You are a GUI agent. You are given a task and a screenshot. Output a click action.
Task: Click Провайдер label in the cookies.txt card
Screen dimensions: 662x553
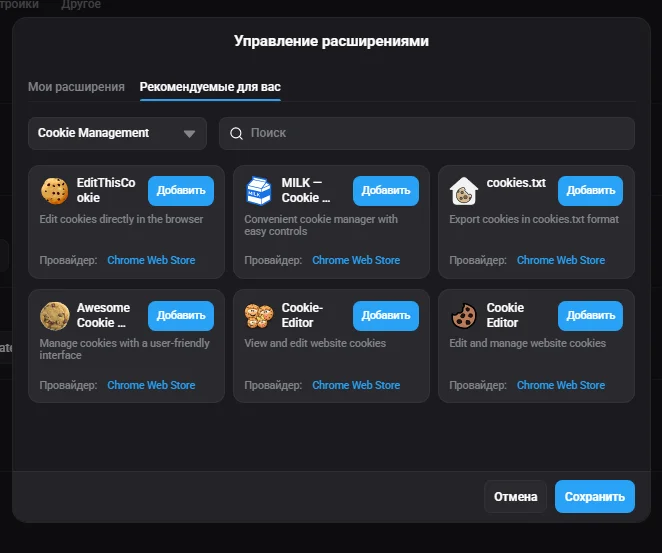coord(478,260)
